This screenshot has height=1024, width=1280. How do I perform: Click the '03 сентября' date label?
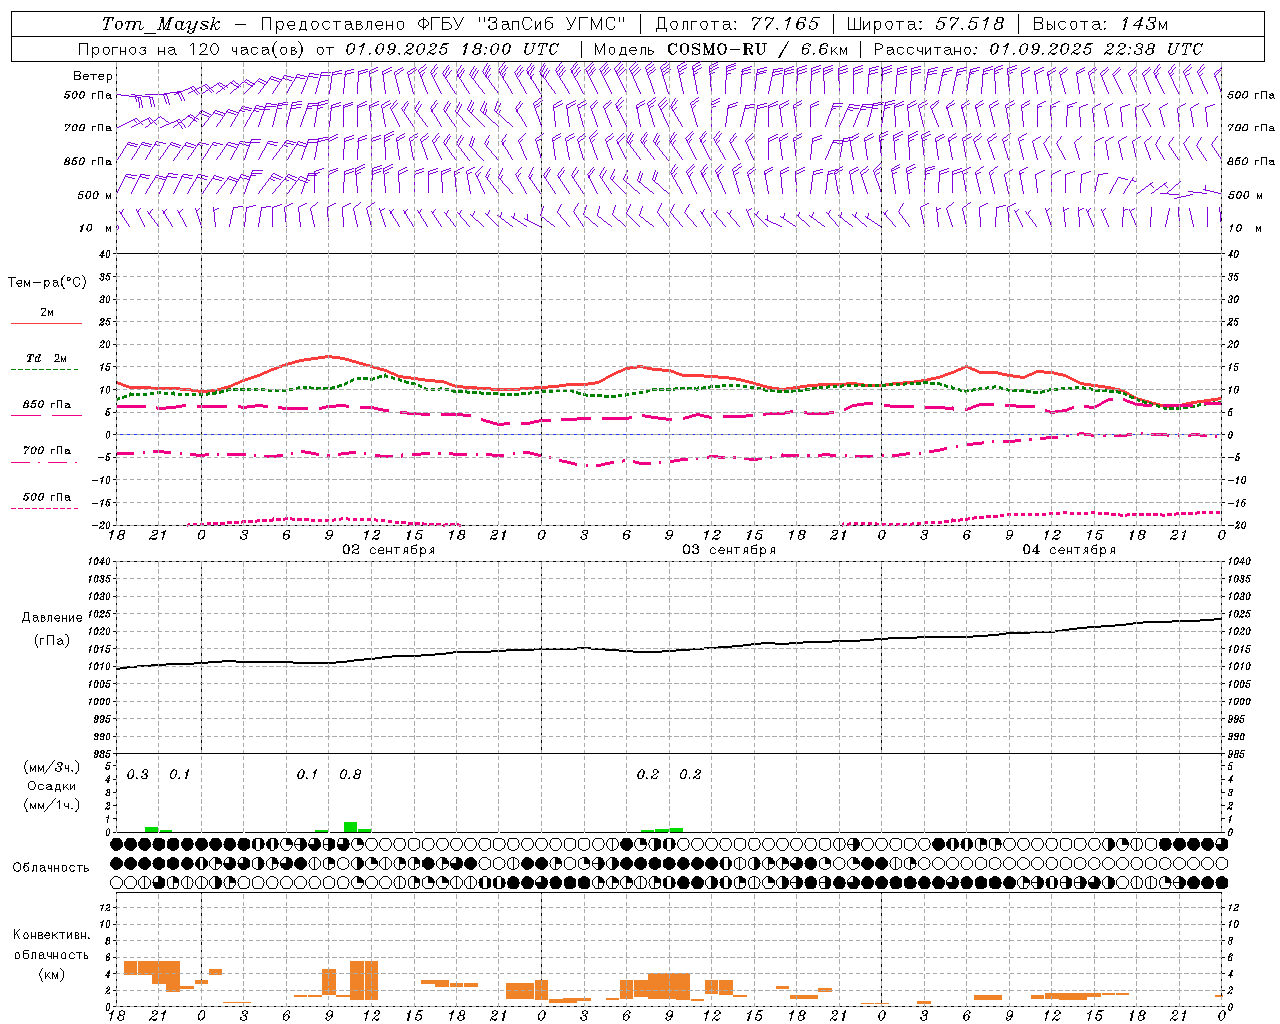point(729,550)
